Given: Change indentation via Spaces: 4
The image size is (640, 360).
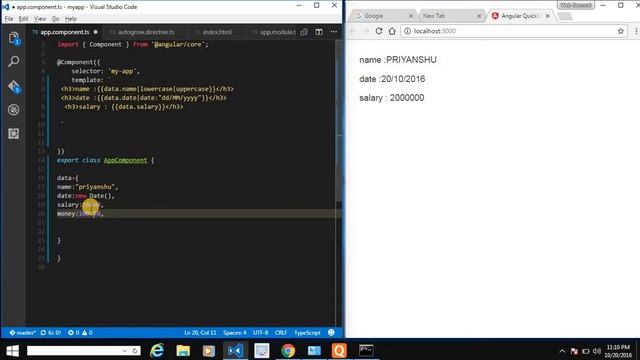Looking at the screenshot, I should (x=235, y=333).
